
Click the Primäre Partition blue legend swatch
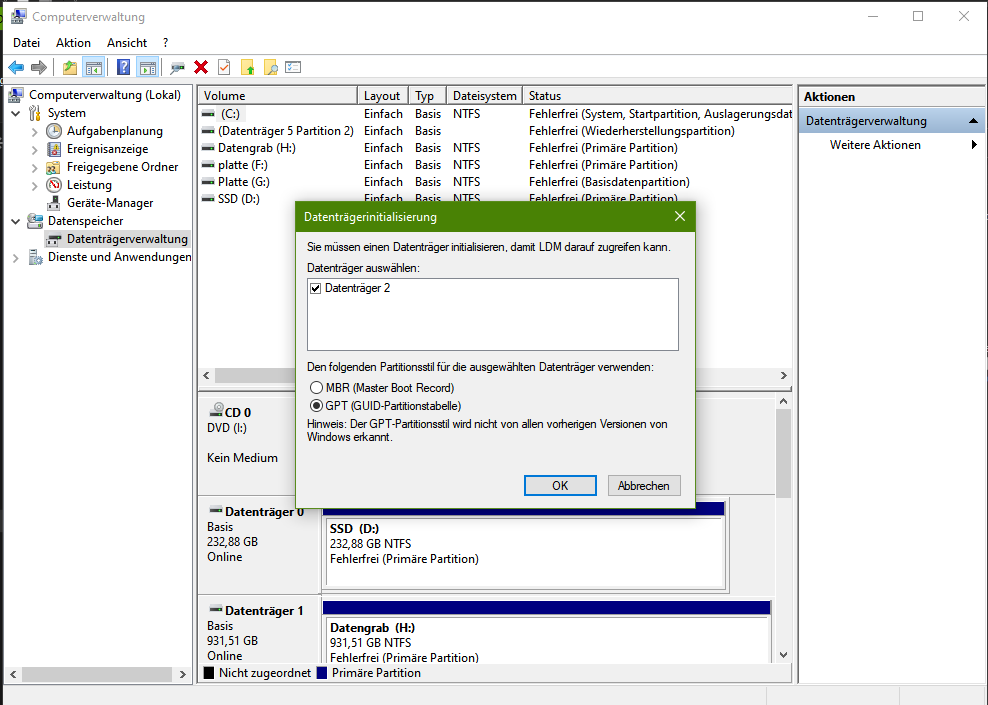tap(322, 673)
